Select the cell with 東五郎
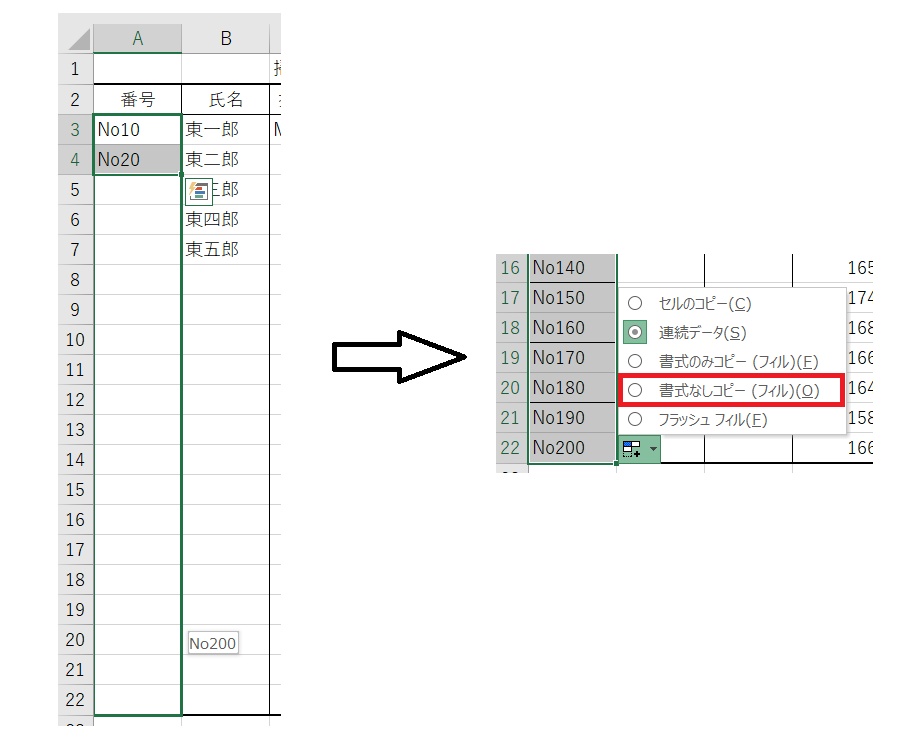 pyautogui.click(x=225, y=250)
